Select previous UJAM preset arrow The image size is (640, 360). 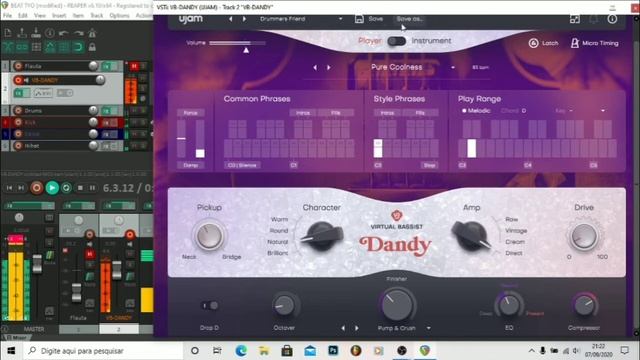(x=231, y=19)
